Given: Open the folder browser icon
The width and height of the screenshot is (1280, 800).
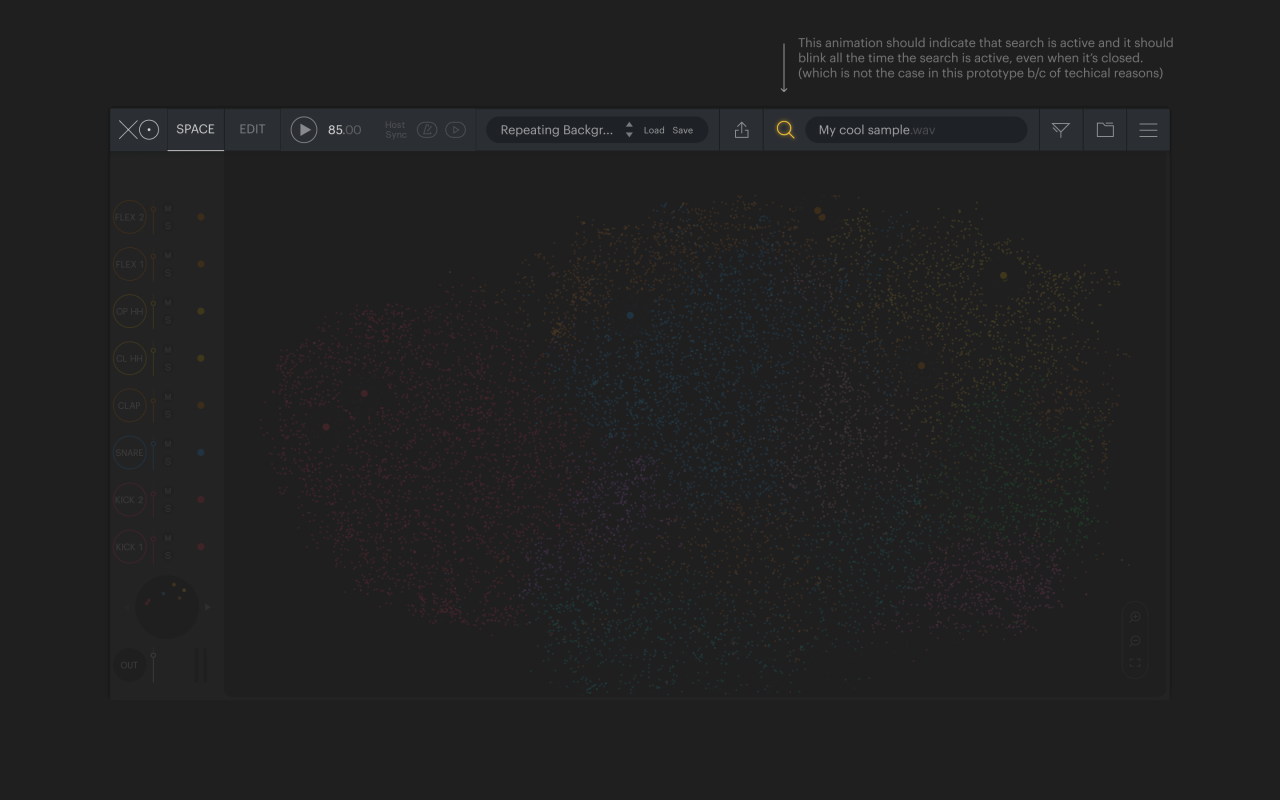Looking at the screenshot, I should (x=1105, y=130).
